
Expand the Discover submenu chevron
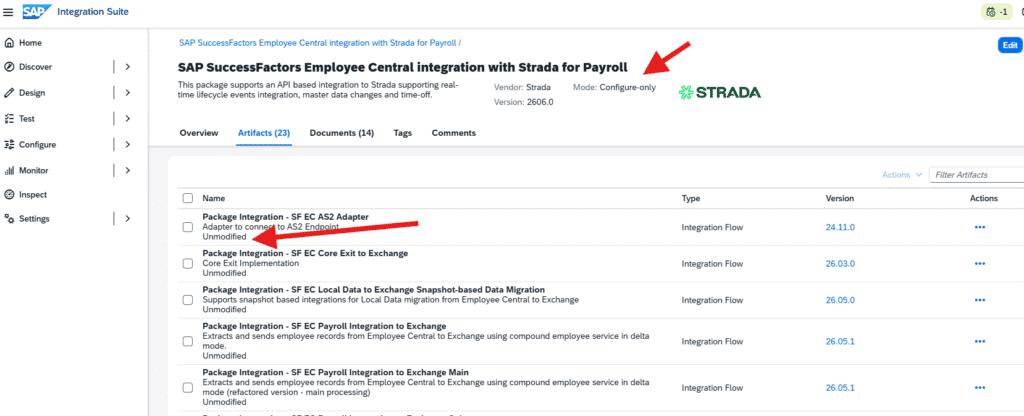coord(128,67)
